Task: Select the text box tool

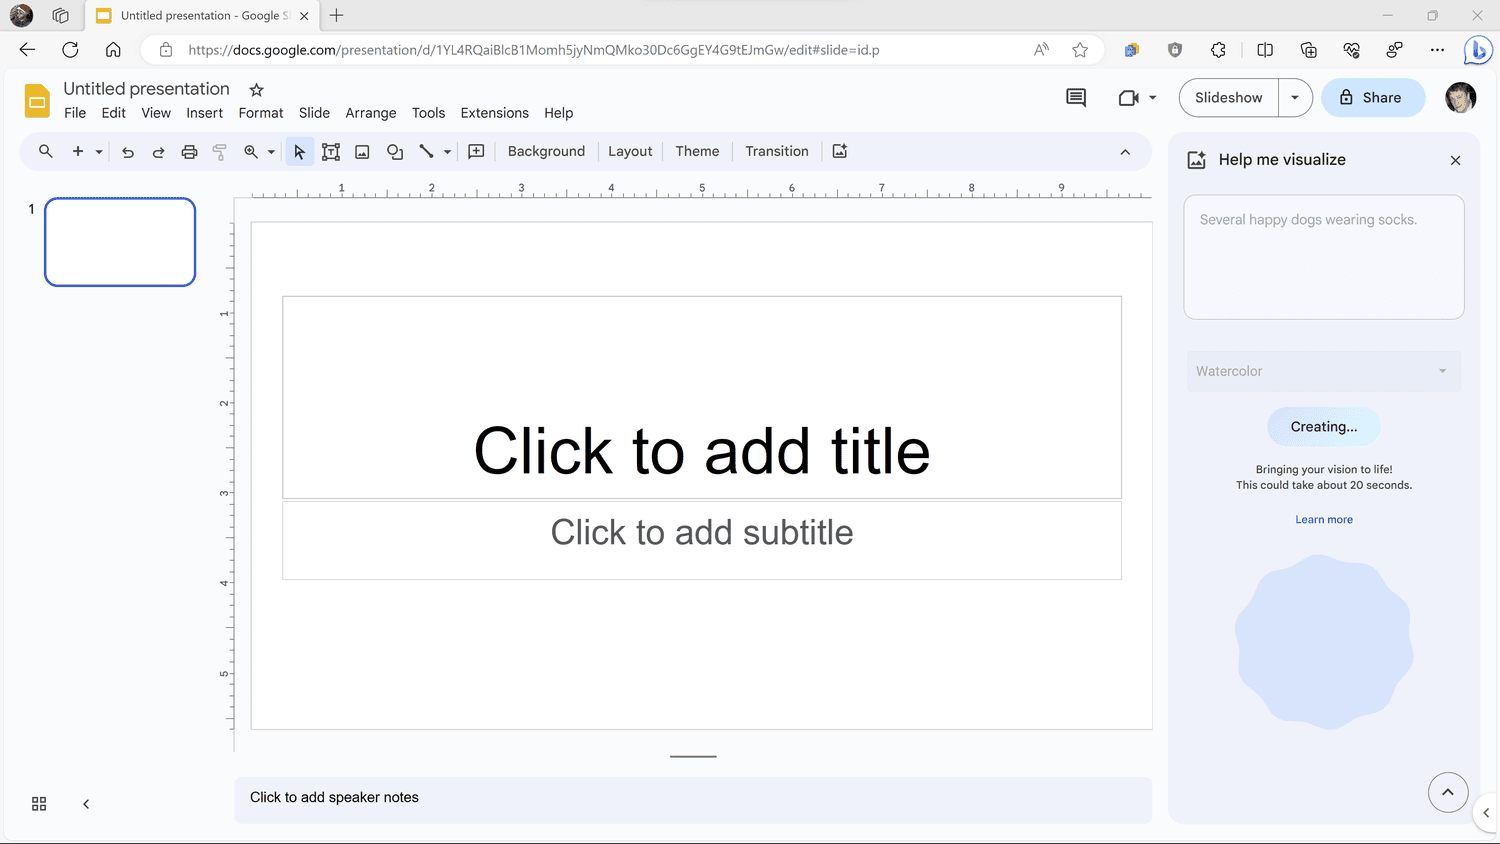Action: tap(331, 152)
